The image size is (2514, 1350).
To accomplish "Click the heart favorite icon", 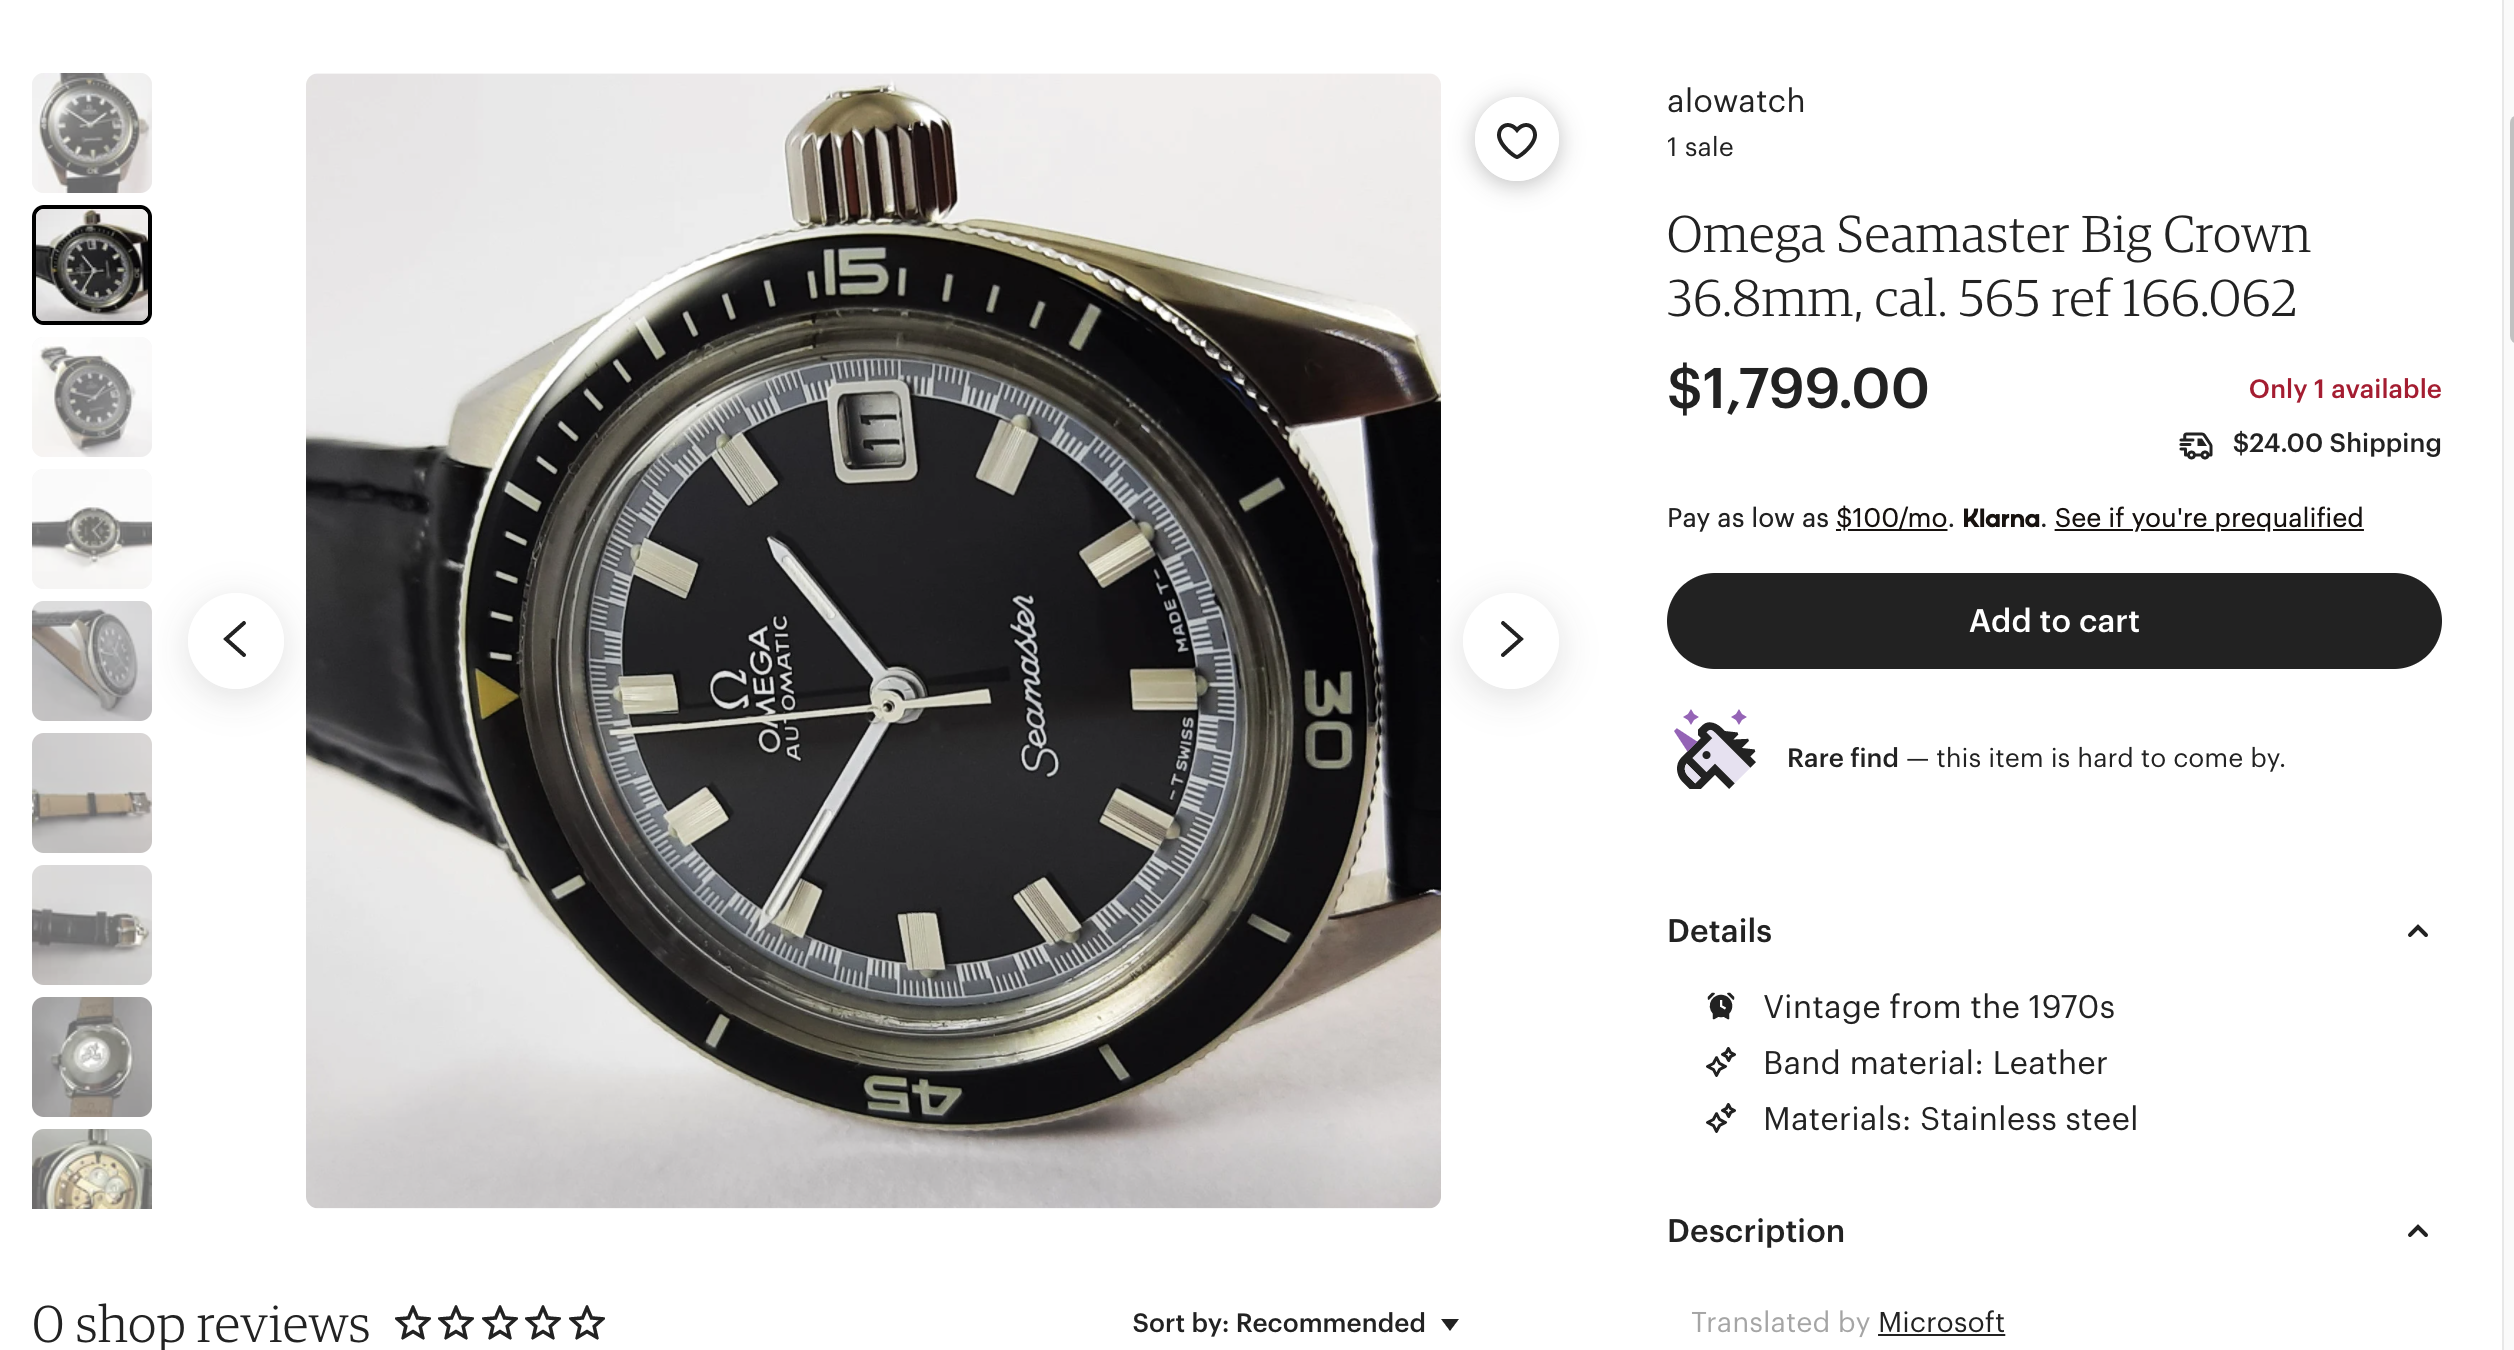I will pos(1516,140).
